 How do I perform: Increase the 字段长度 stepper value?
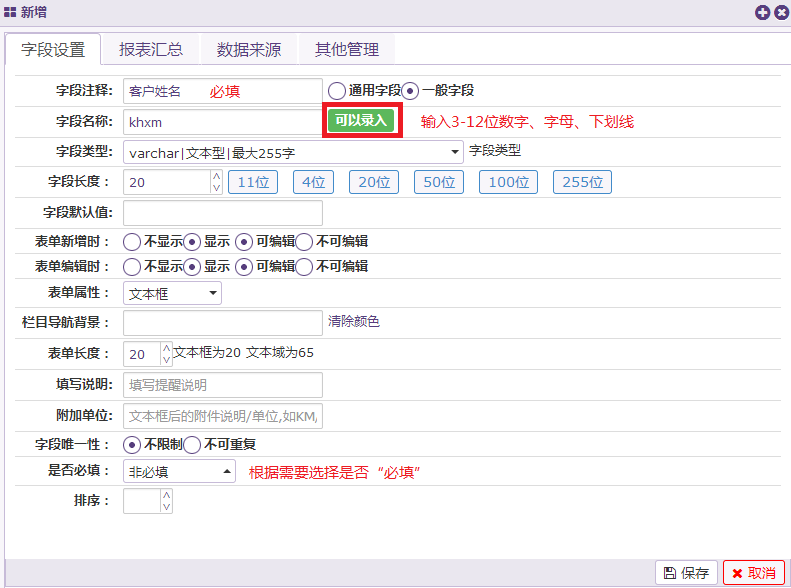pos(217,176)
